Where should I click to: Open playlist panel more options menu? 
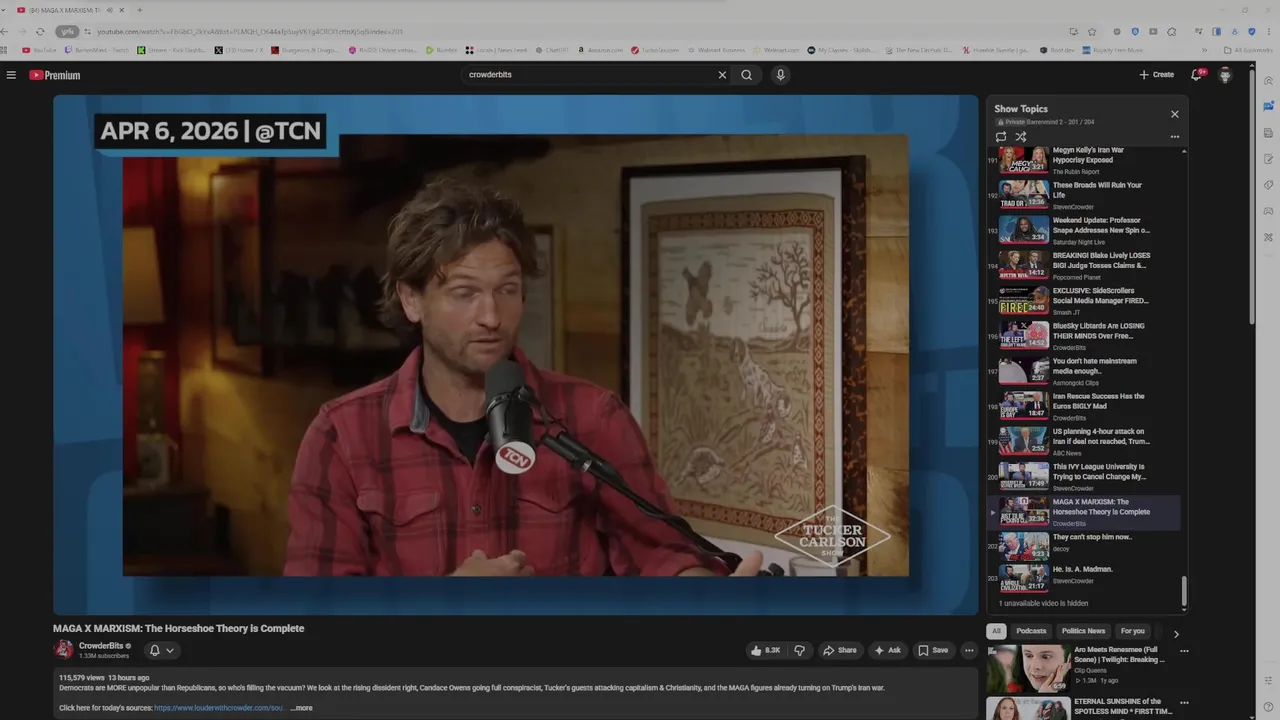pyautogui.click(x=1175, y=137)
